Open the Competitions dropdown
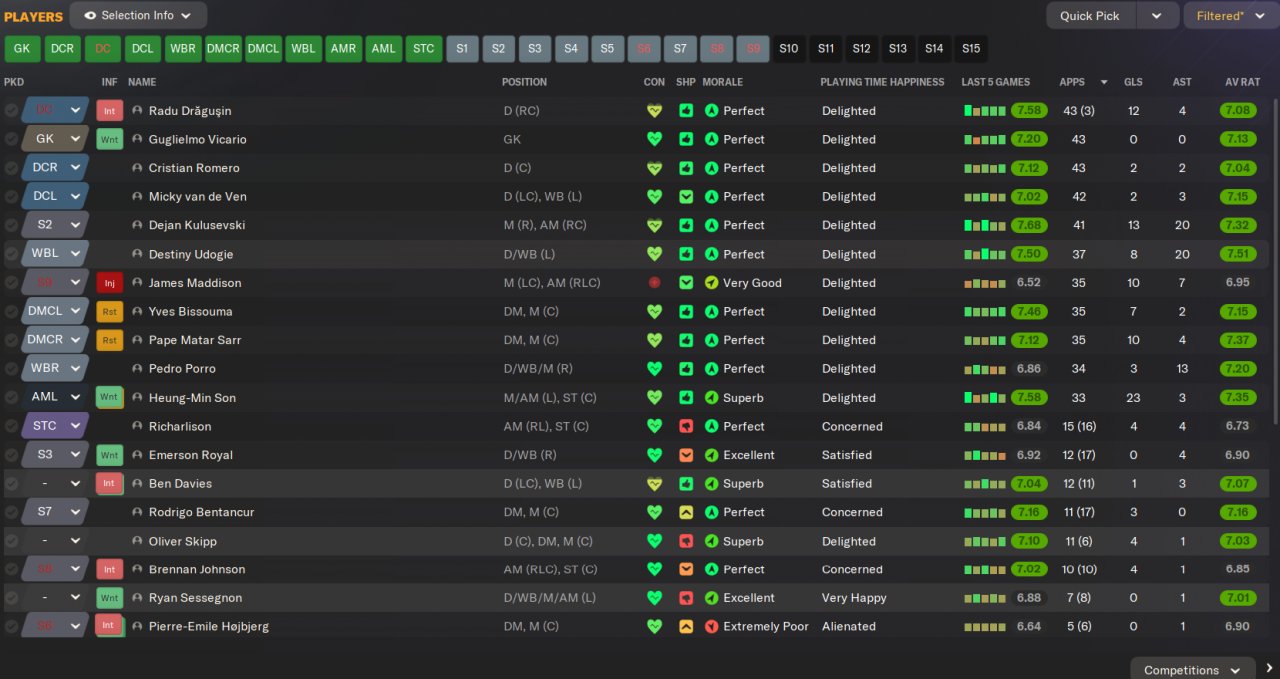This screenshot has width=1280, height=679. coord(1192,668)
